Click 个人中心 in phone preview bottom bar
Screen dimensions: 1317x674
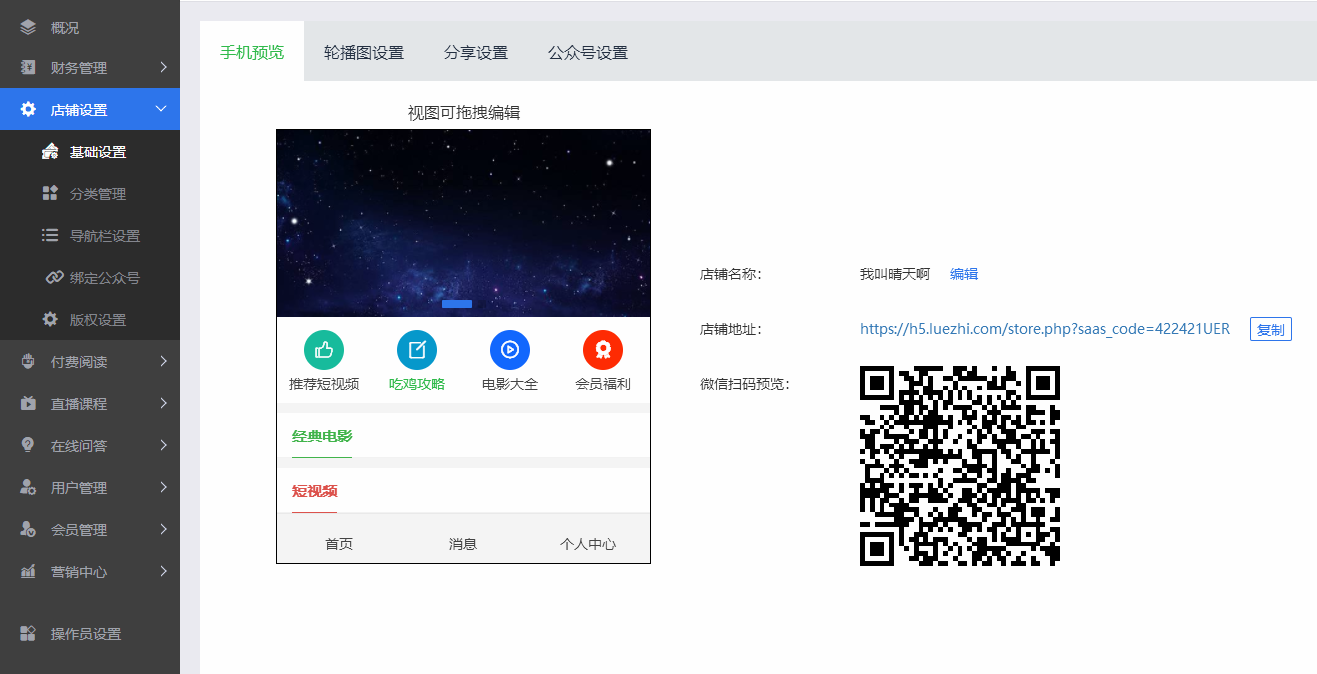[x=588, y=544]
